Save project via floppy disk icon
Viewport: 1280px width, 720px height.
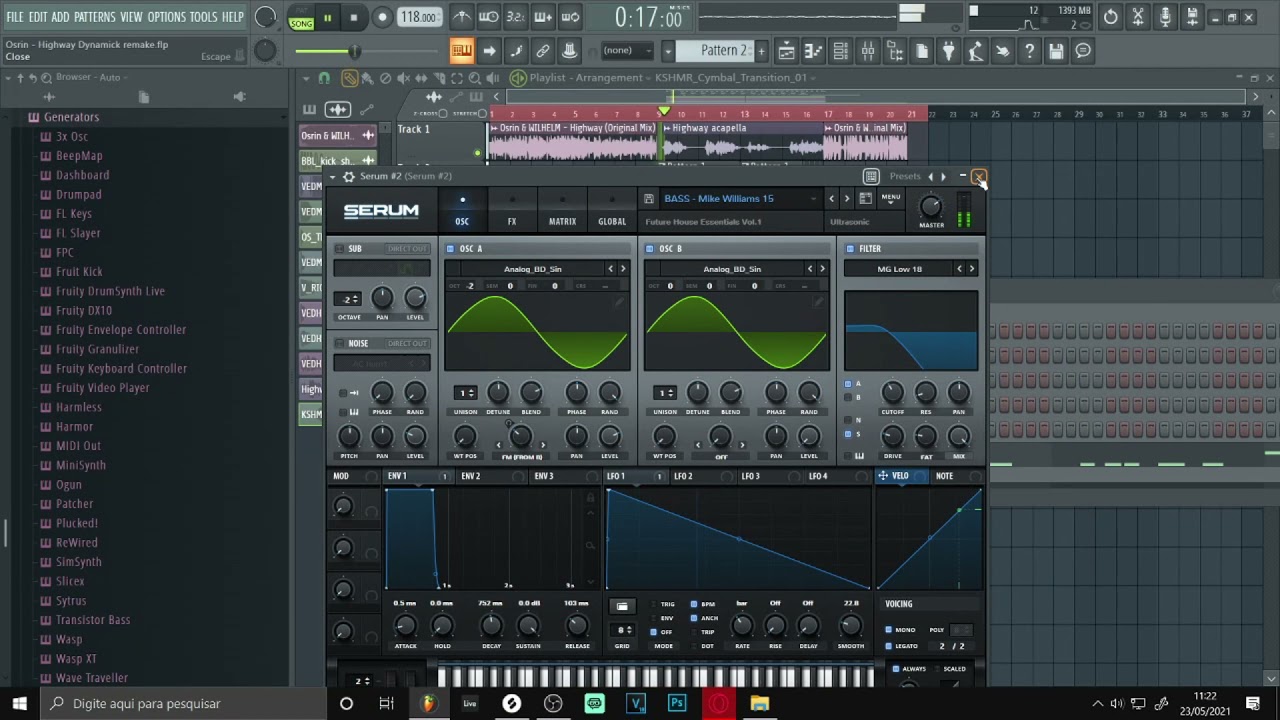(x=1056, y=51)
